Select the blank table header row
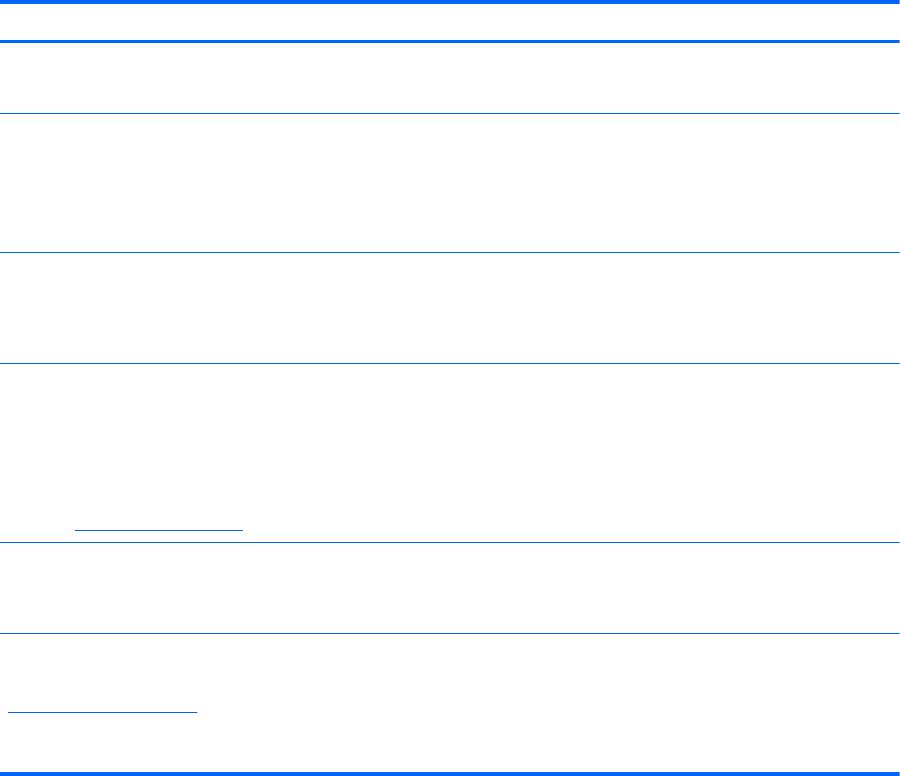900x776 pixels. (x=449, y=22)
